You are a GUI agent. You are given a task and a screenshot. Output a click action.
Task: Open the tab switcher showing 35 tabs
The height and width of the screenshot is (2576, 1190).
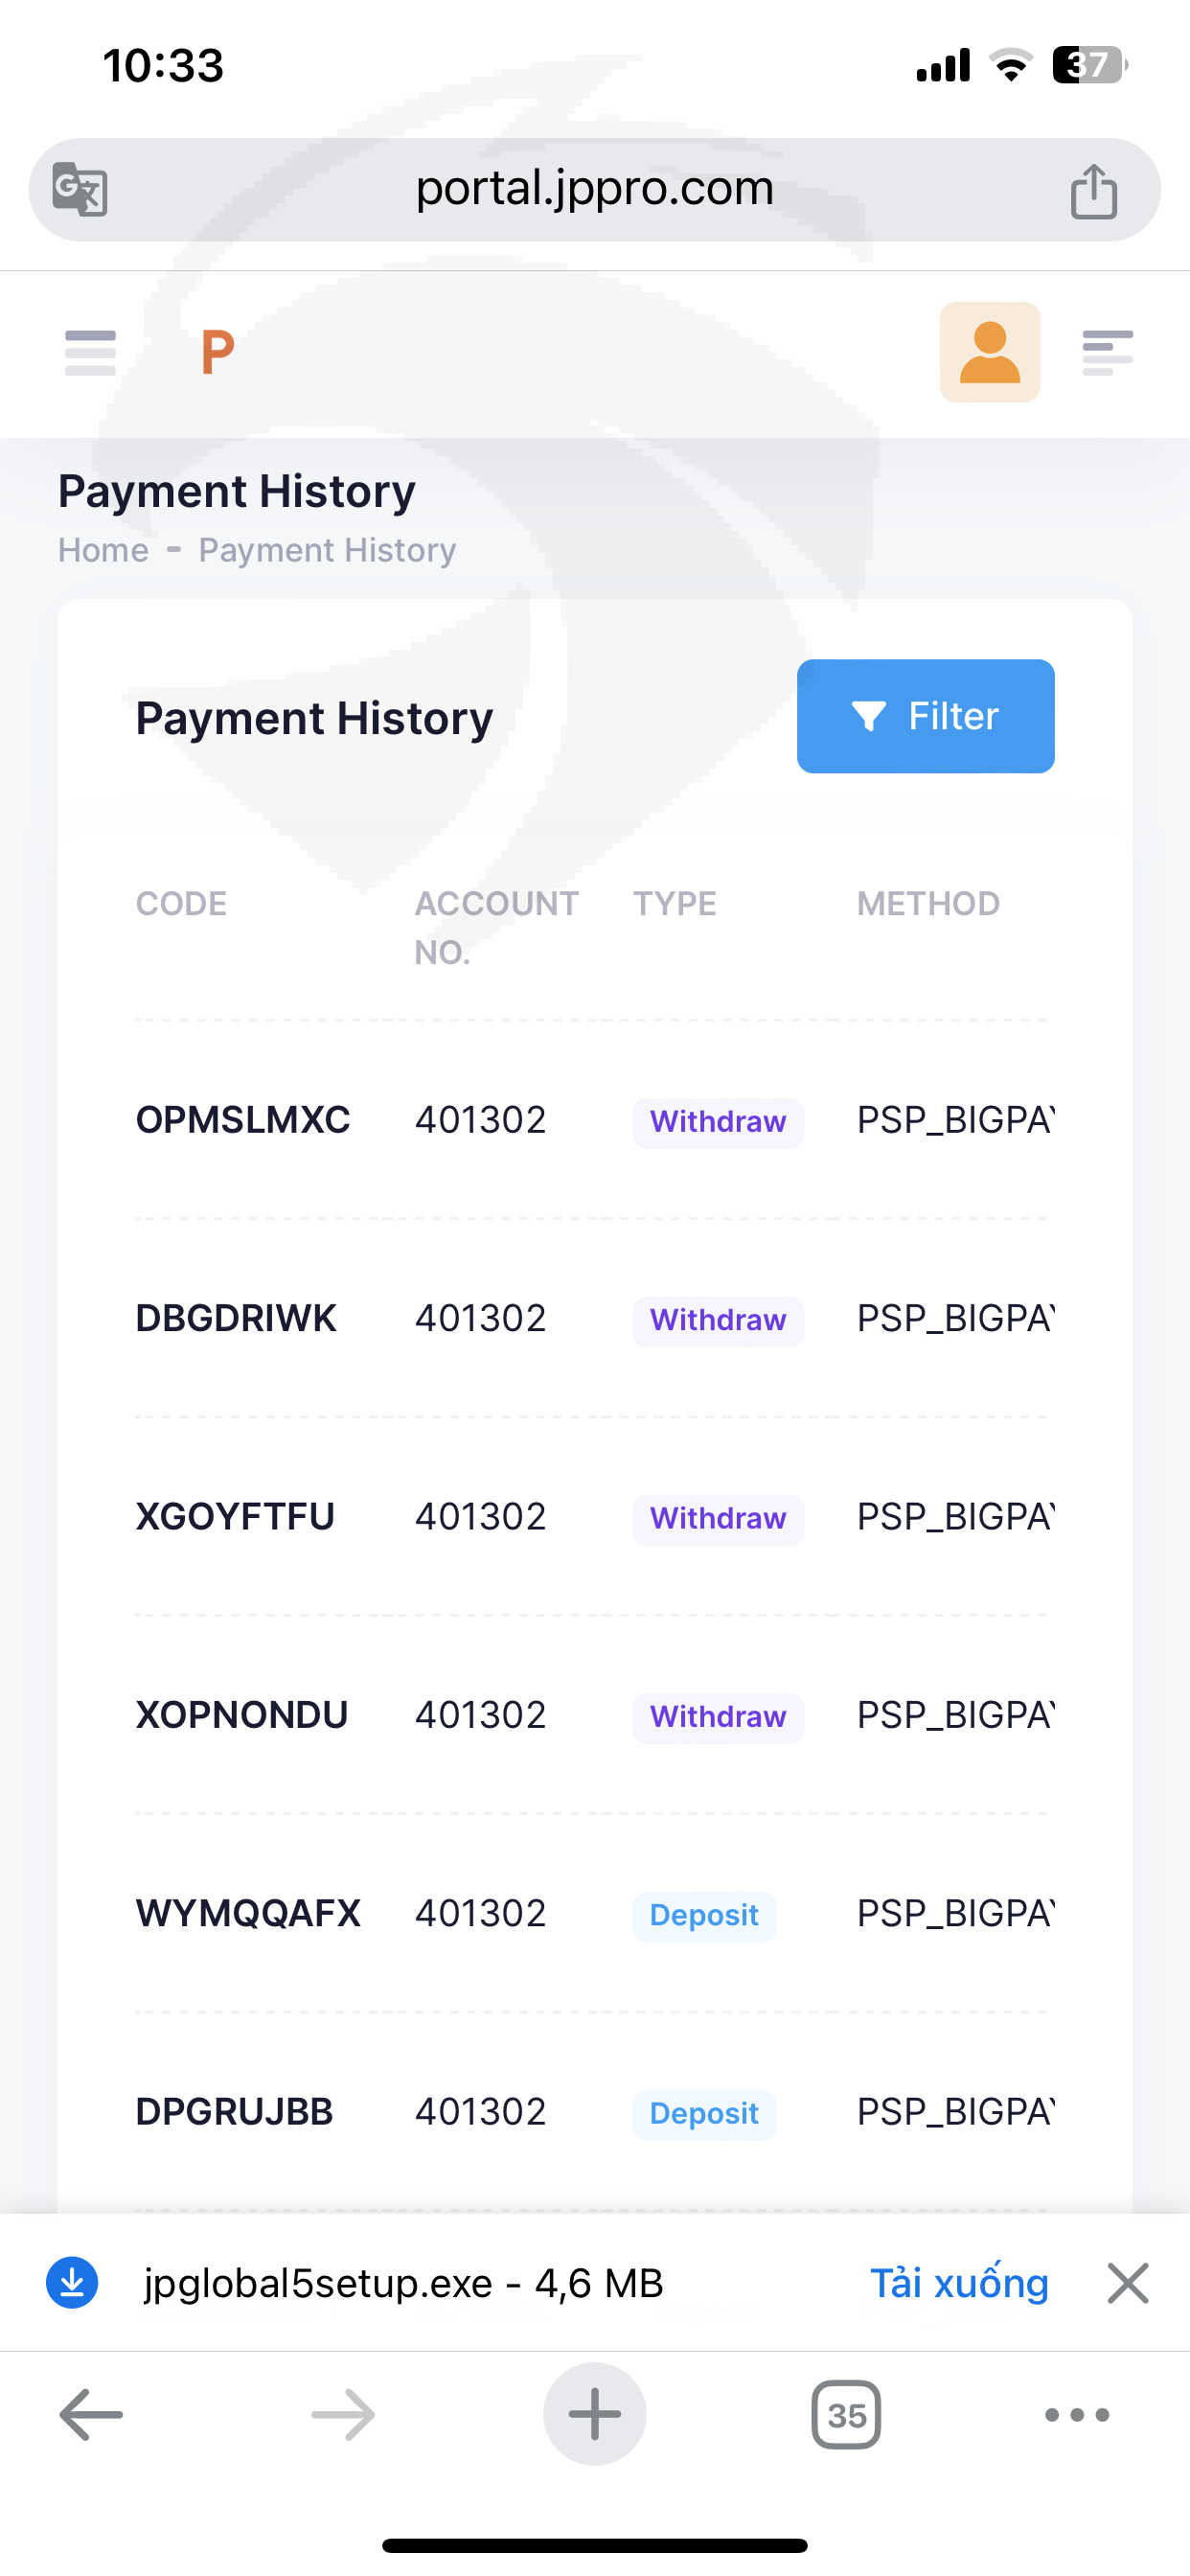(x=846, y=2415)
